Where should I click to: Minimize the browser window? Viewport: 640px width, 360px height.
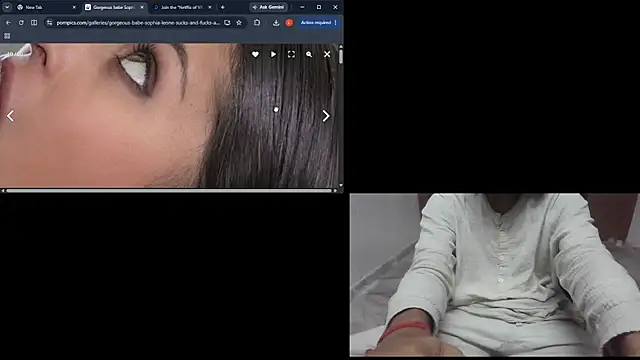click(302, 7)
